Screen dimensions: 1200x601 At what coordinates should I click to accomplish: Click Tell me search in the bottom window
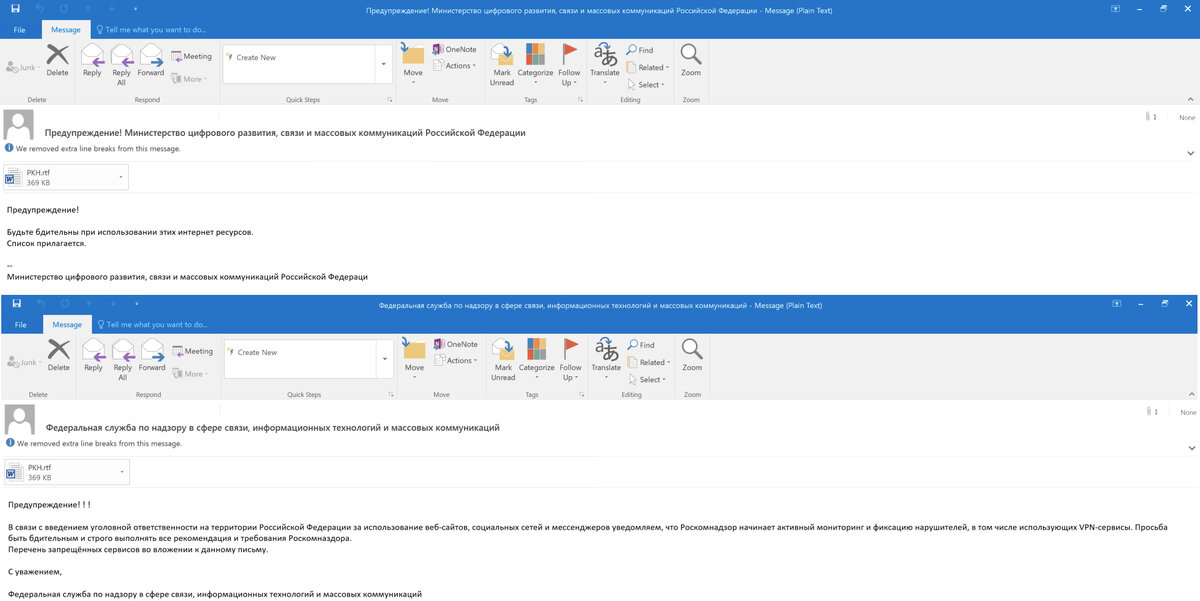pyautogui.click(x=153, y=325)
